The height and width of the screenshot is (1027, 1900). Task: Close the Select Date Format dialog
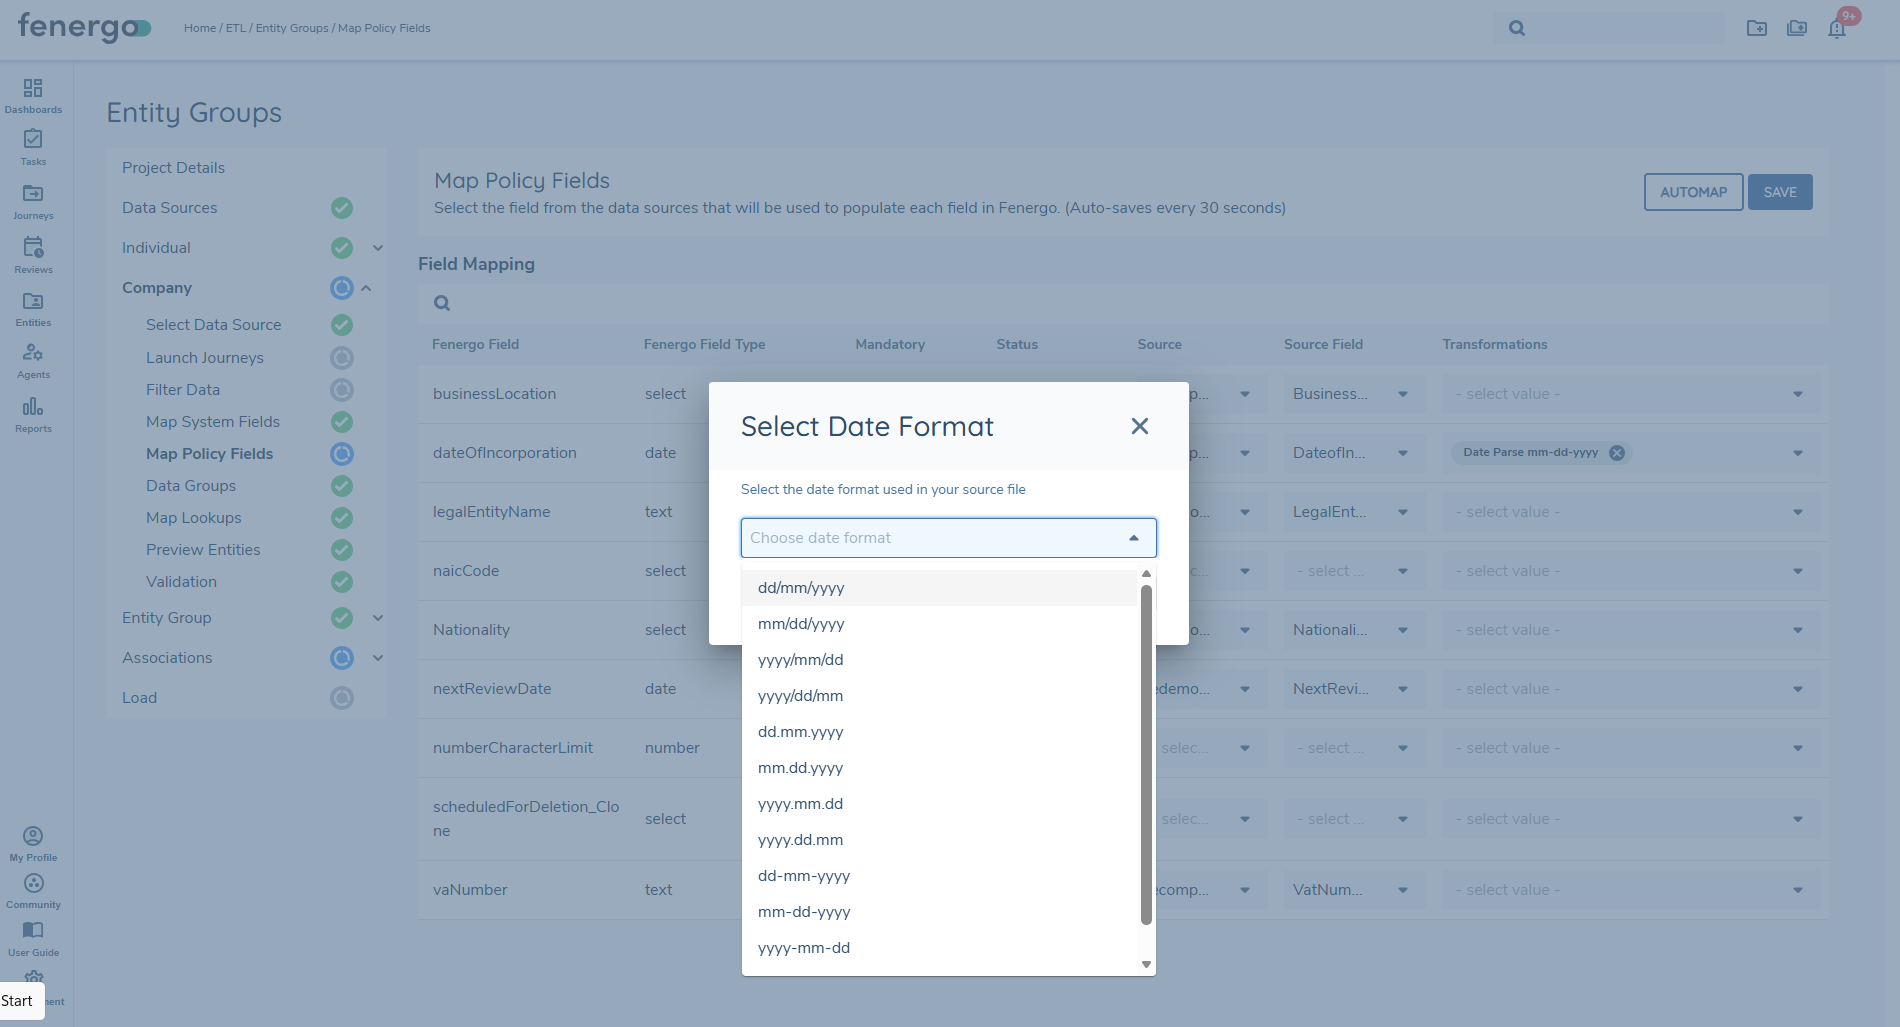click(1139, 426)
